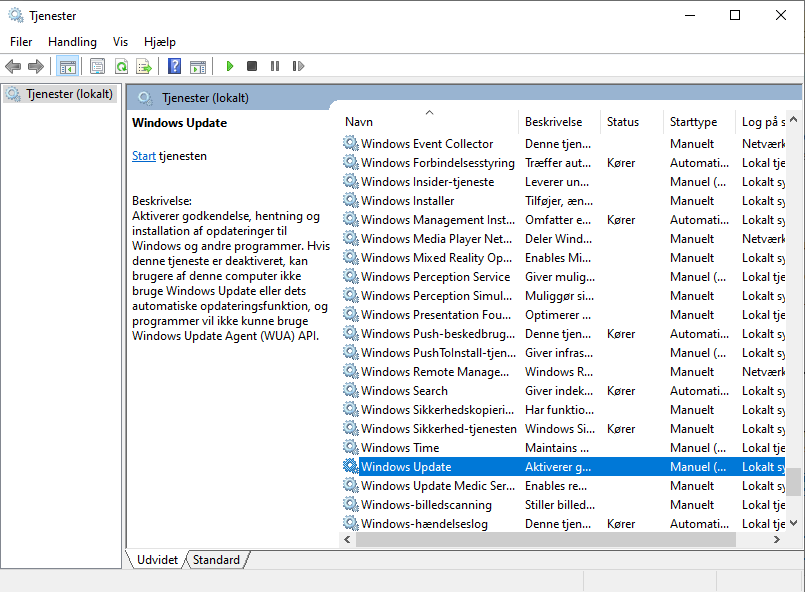Select the Windows Media Player Net... row name

point(436,239)
